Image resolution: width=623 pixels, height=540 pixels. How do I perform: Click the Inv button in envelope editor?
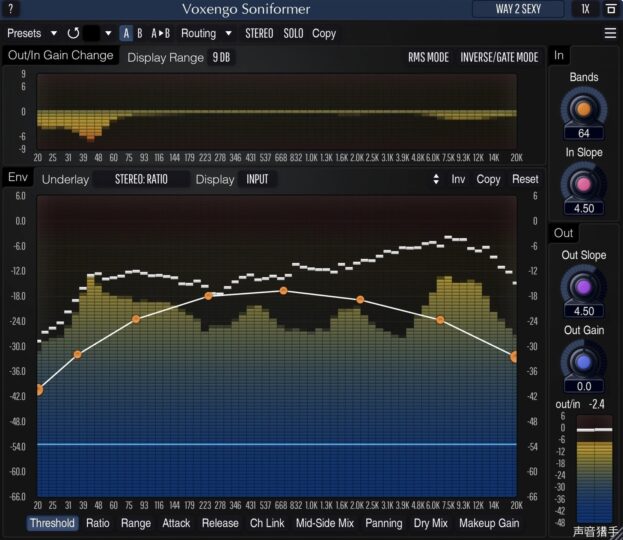[x=458, y=180]
